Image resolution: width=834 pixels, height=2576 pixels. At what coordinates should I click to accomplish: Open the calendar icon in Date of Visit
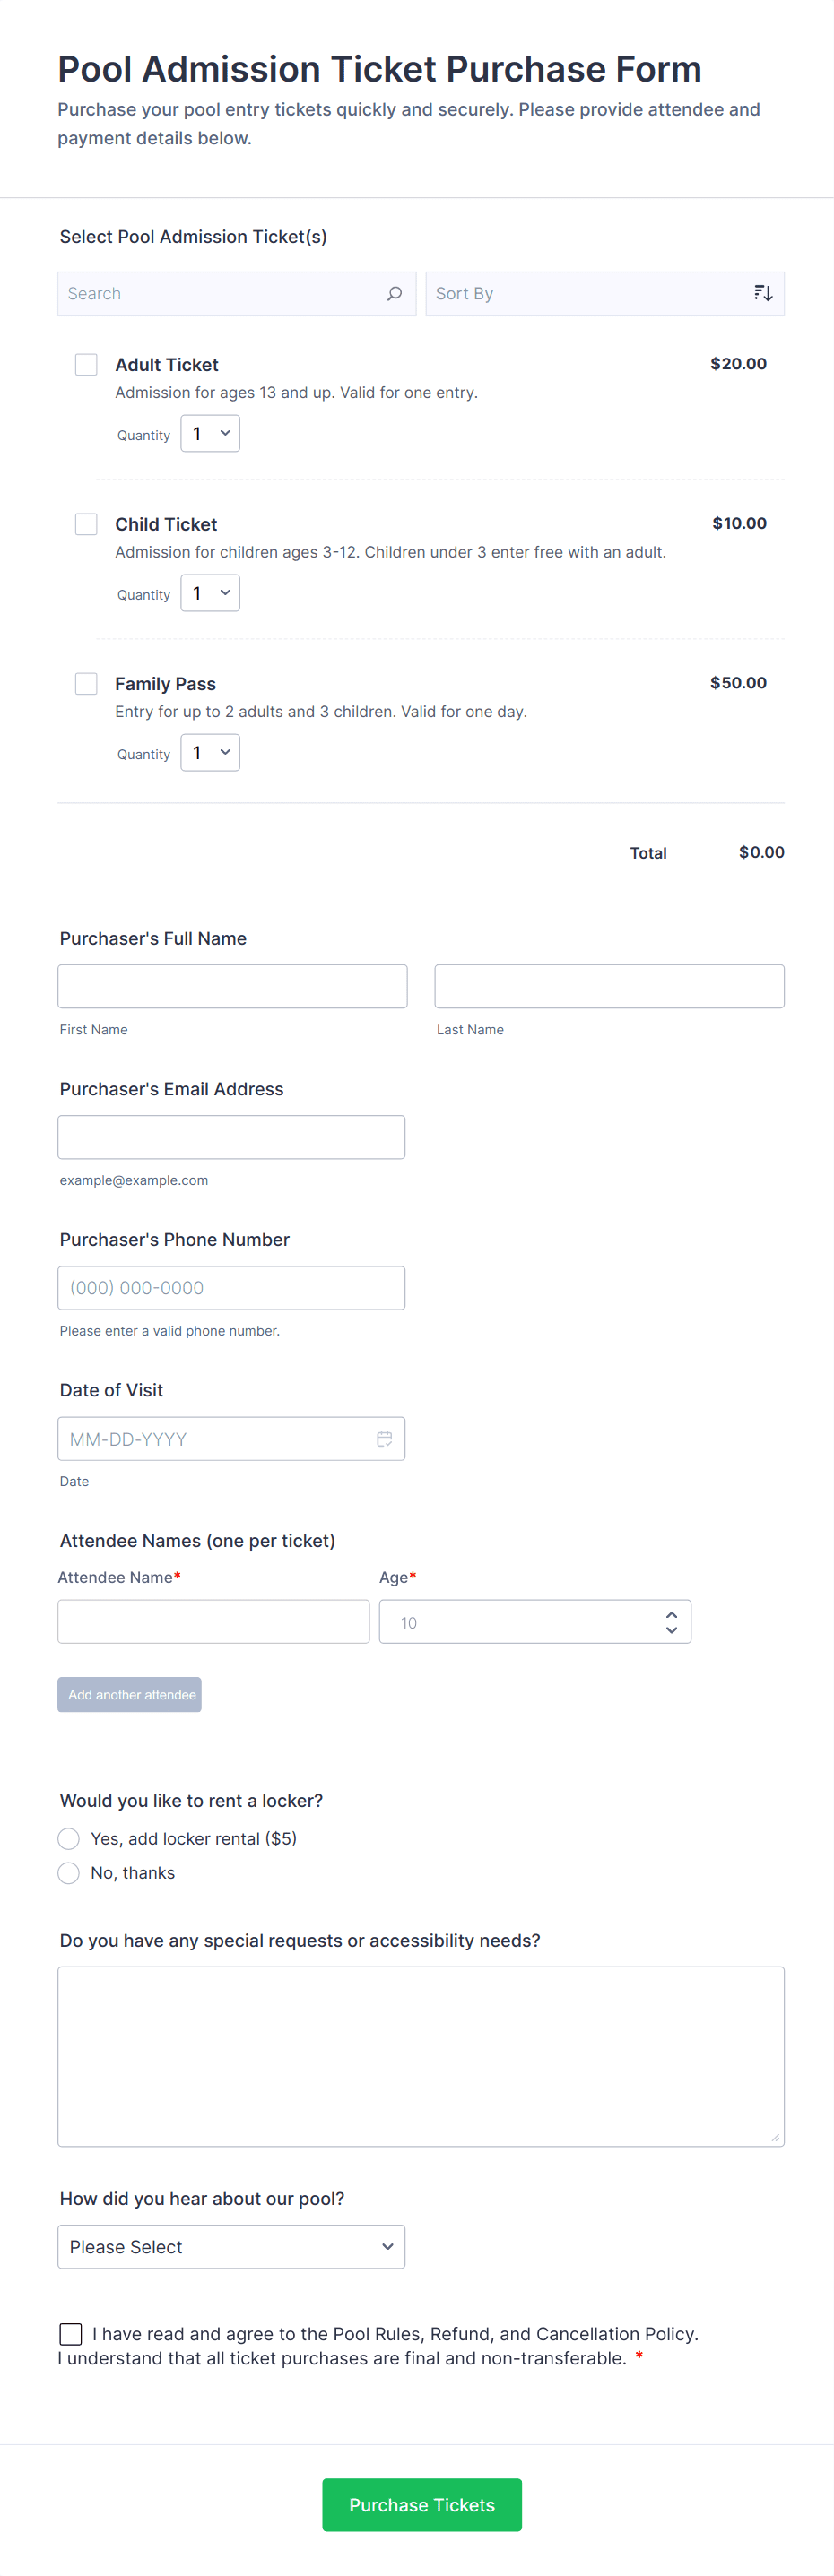pos(384,1439)
